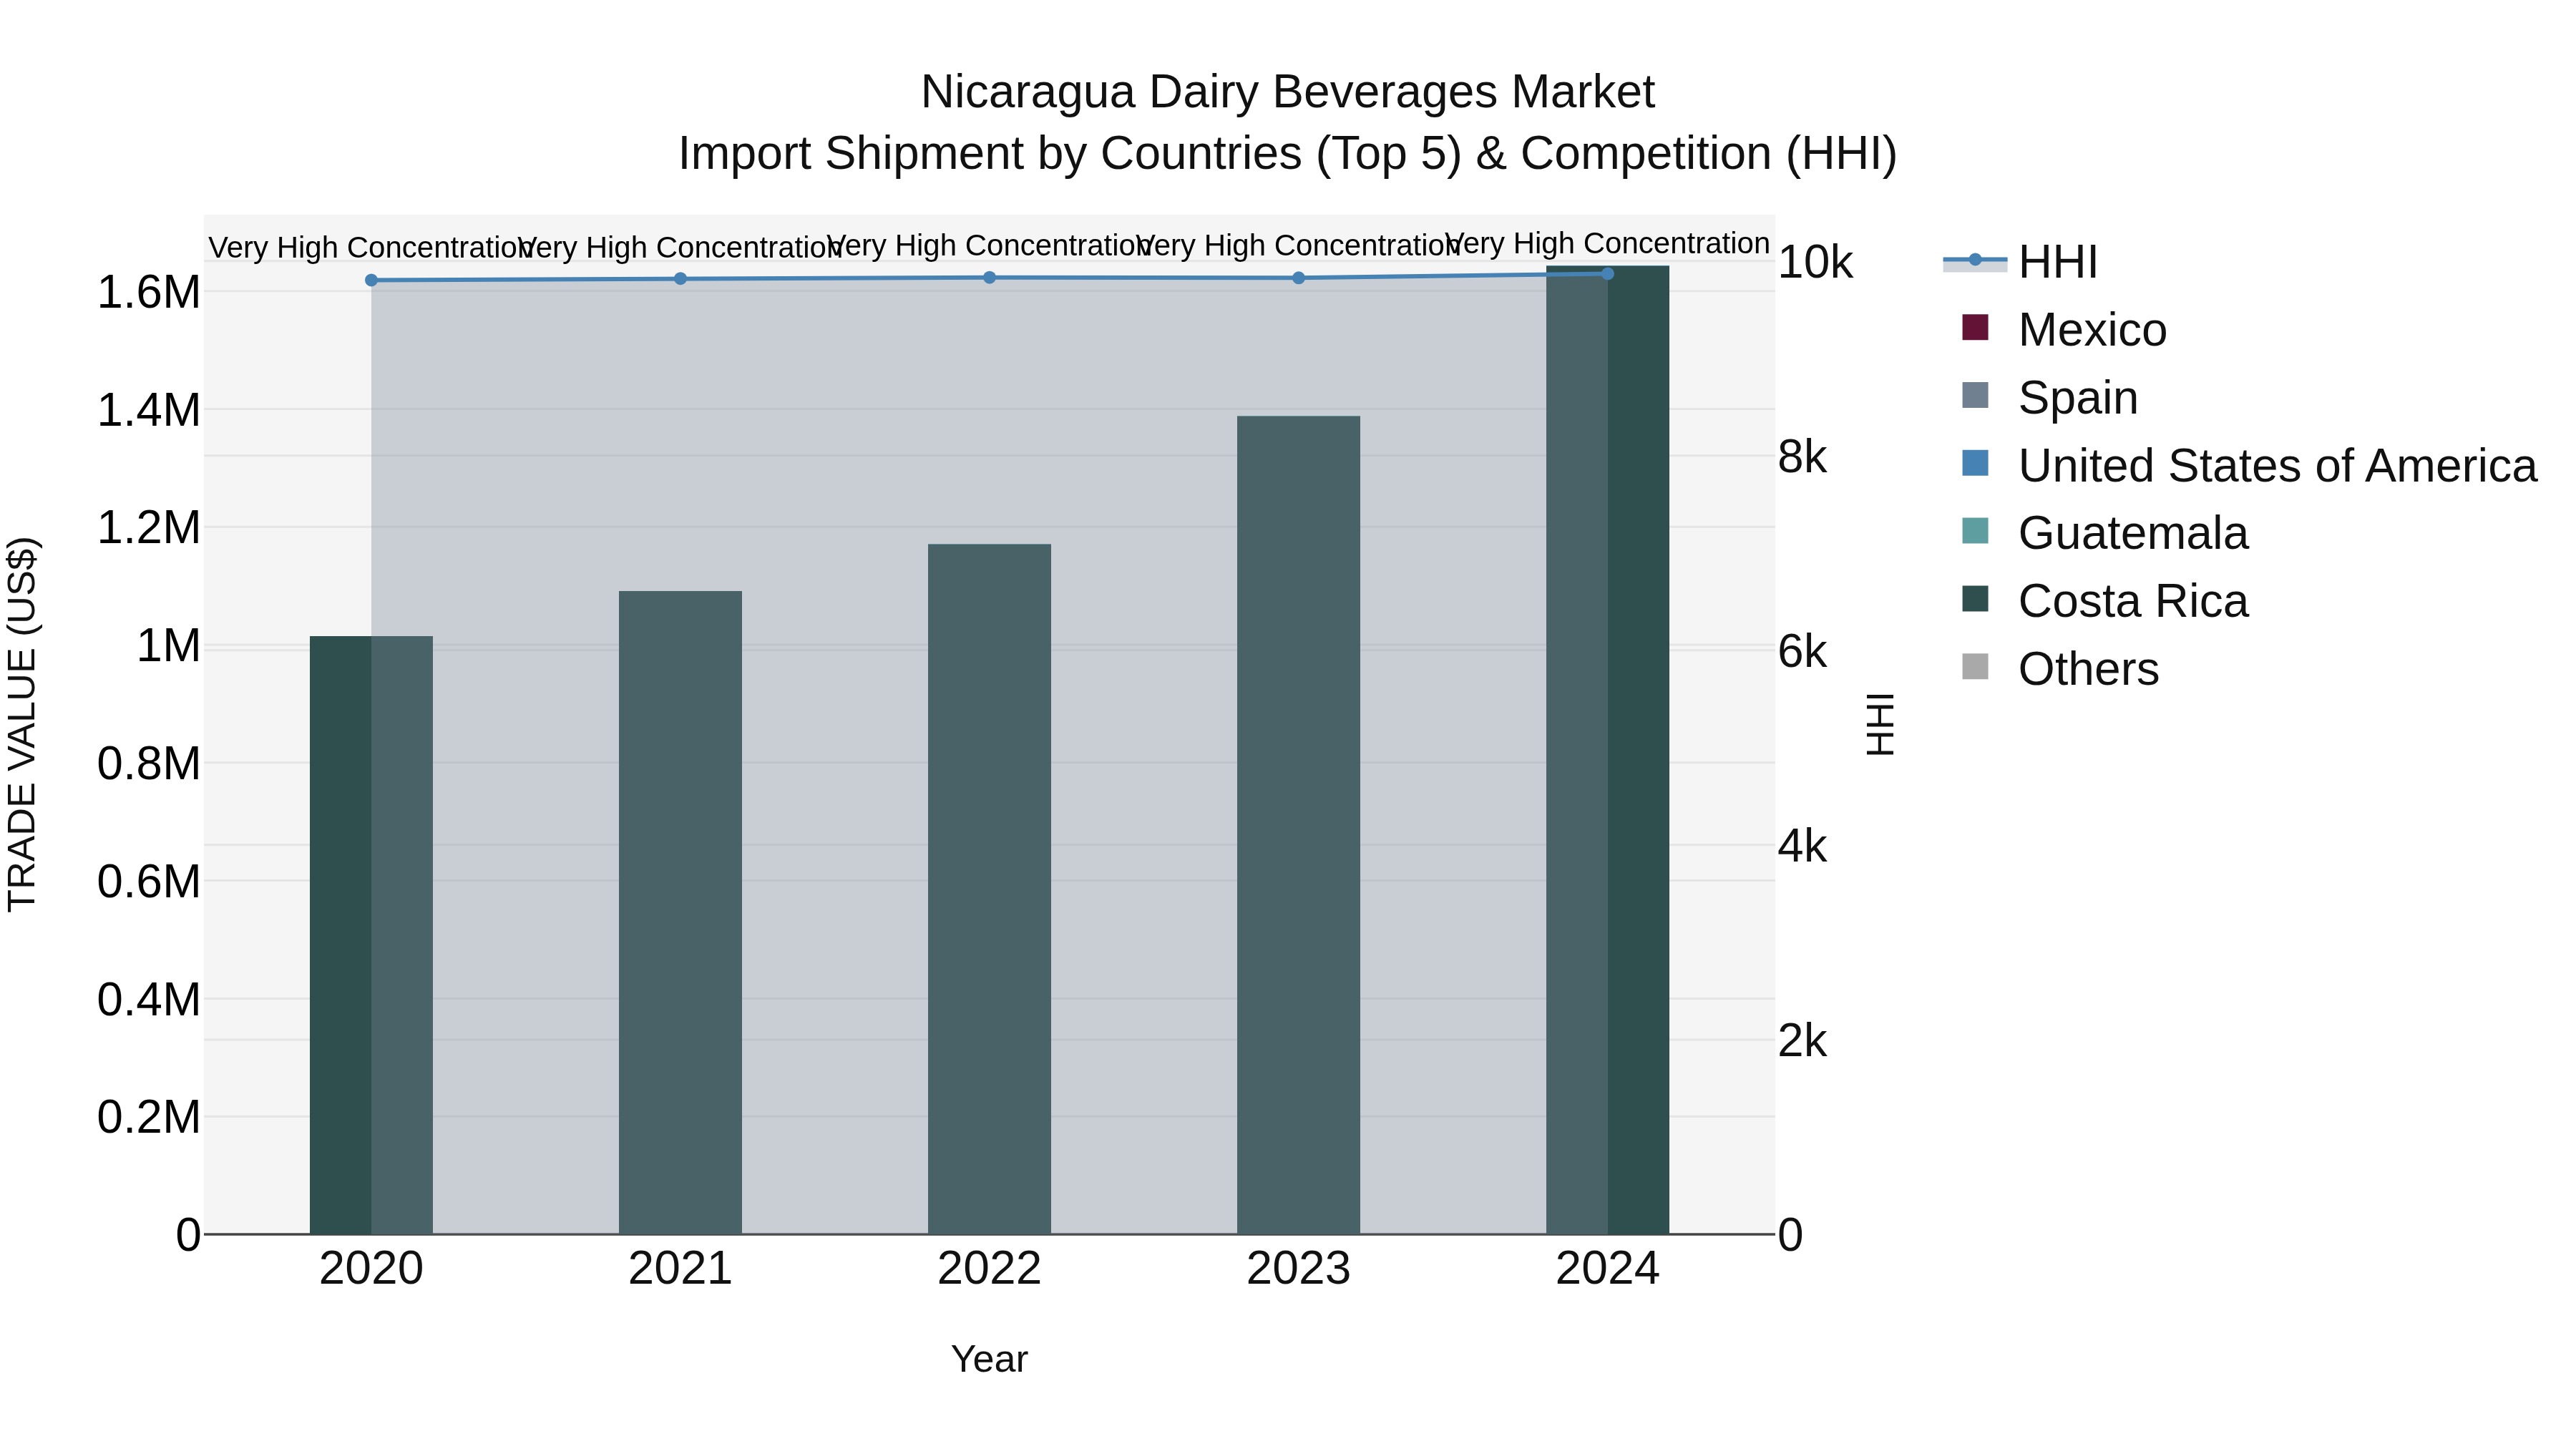Toggle the Mexico legend entry
The width and height of the screenshot is (2576, 1449).
pyautogui.click(x=2064, y=330)
